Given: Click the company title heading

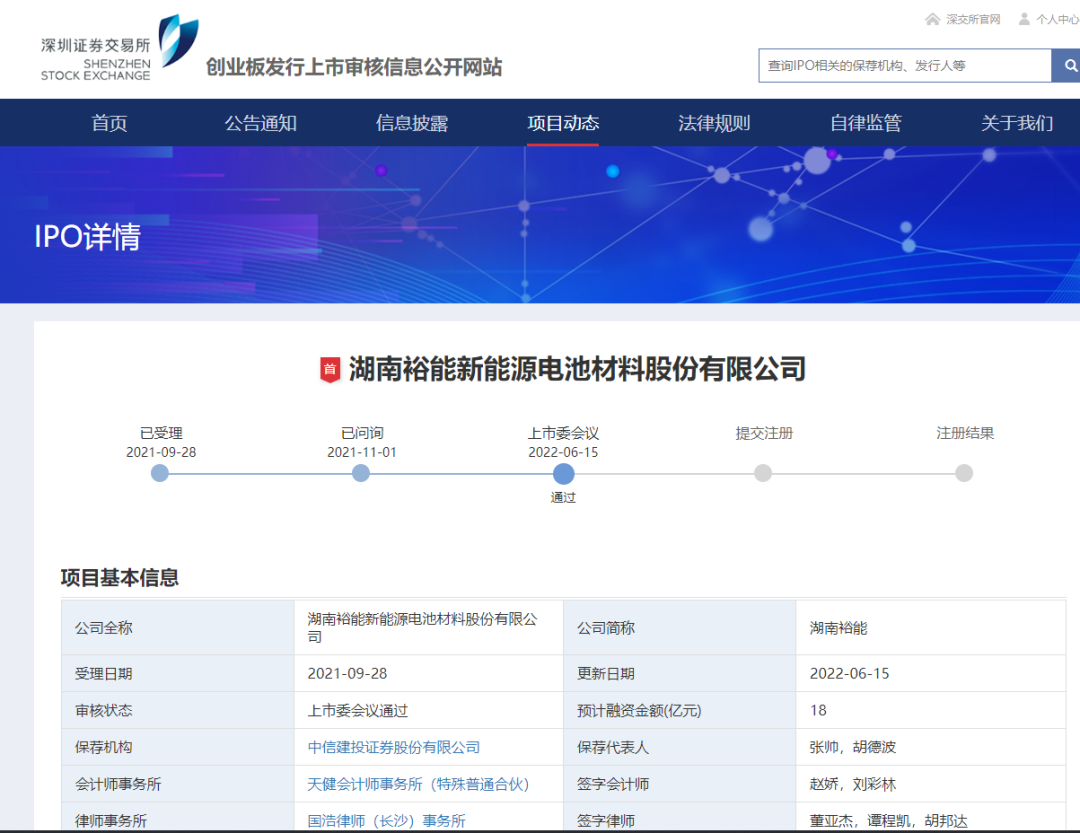Looking at the screenshot, I should pyautogui.click(x=577, y=369).
